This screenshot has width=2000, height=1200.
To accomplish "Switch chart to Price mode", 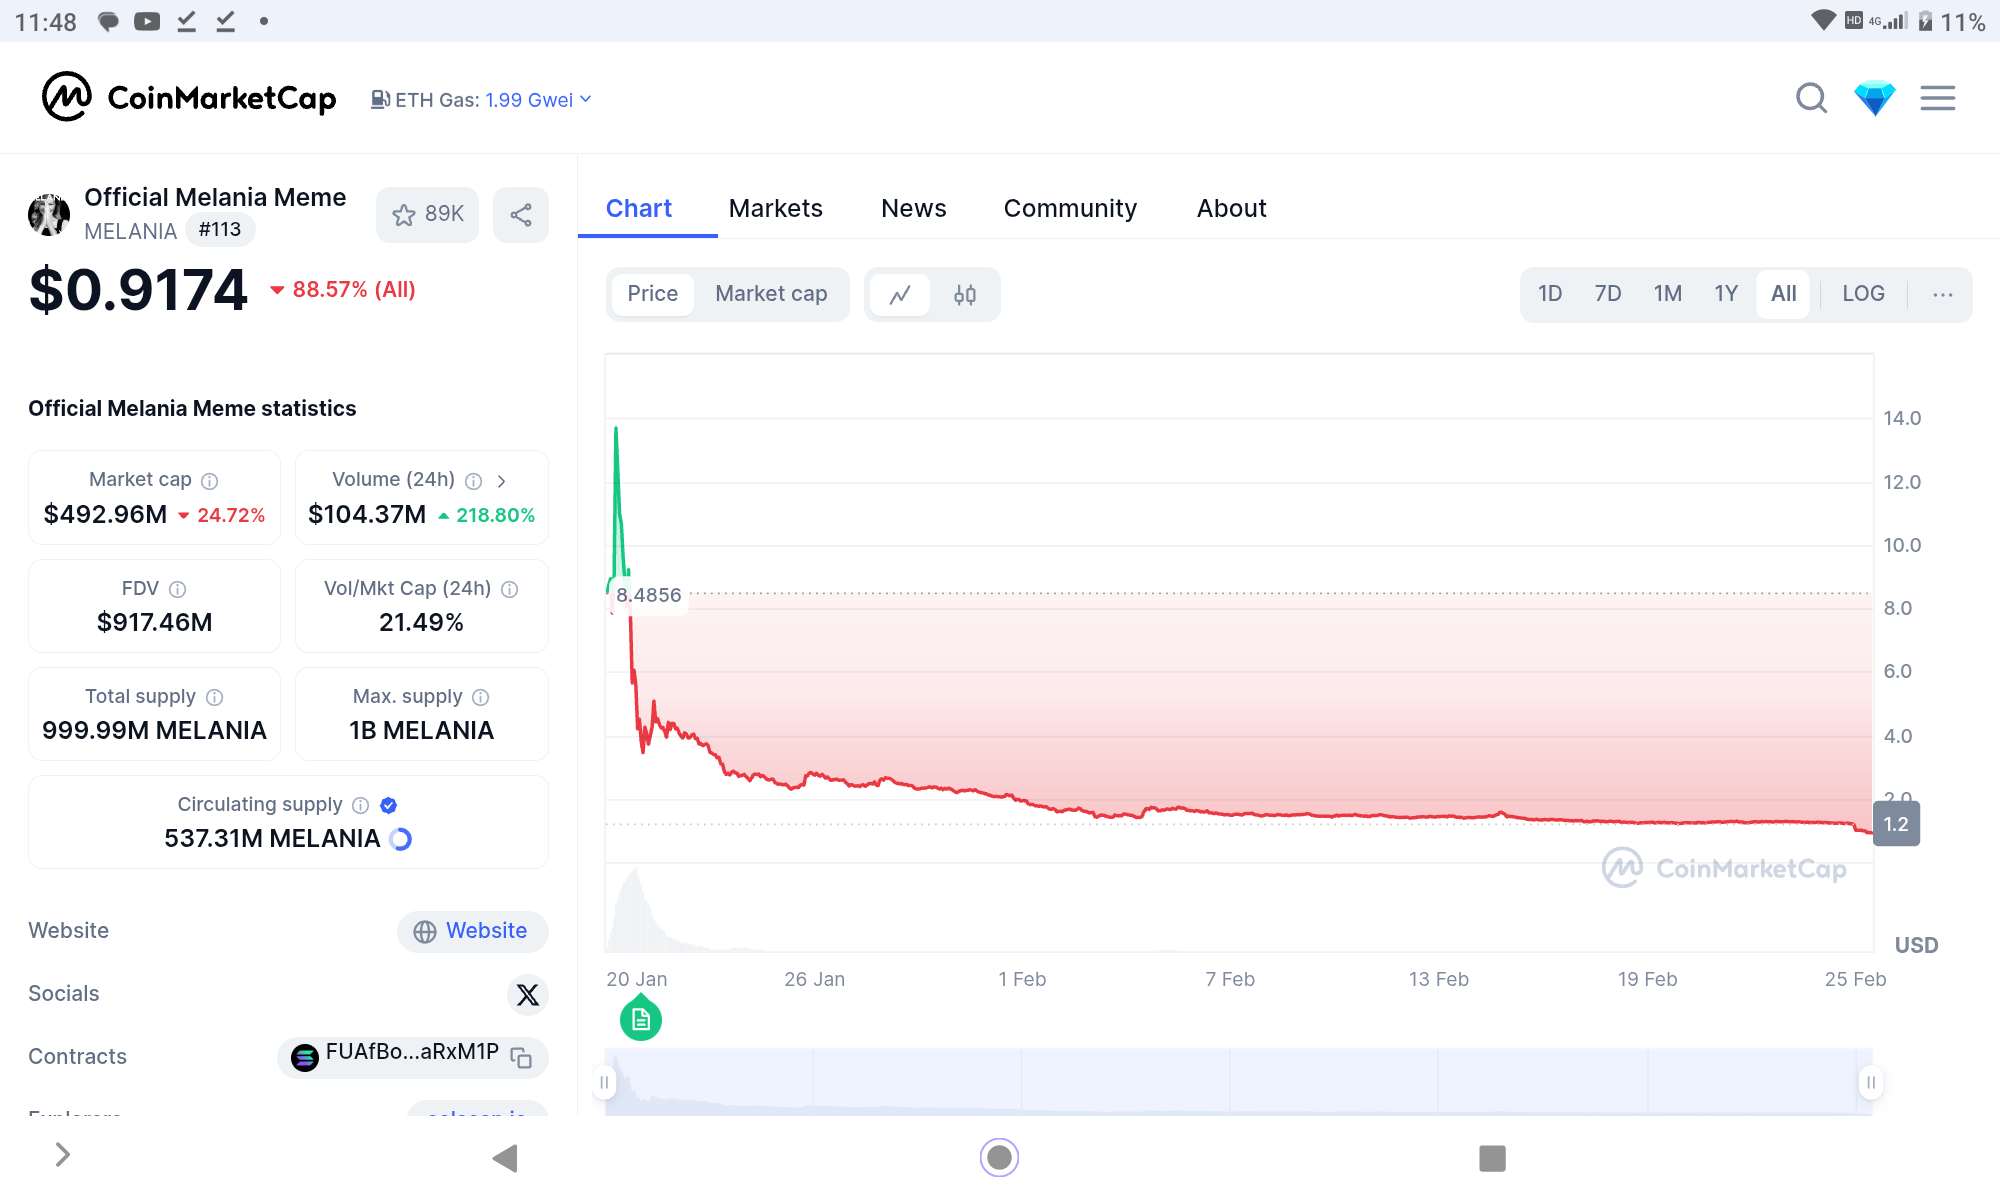I will (653, 294).
